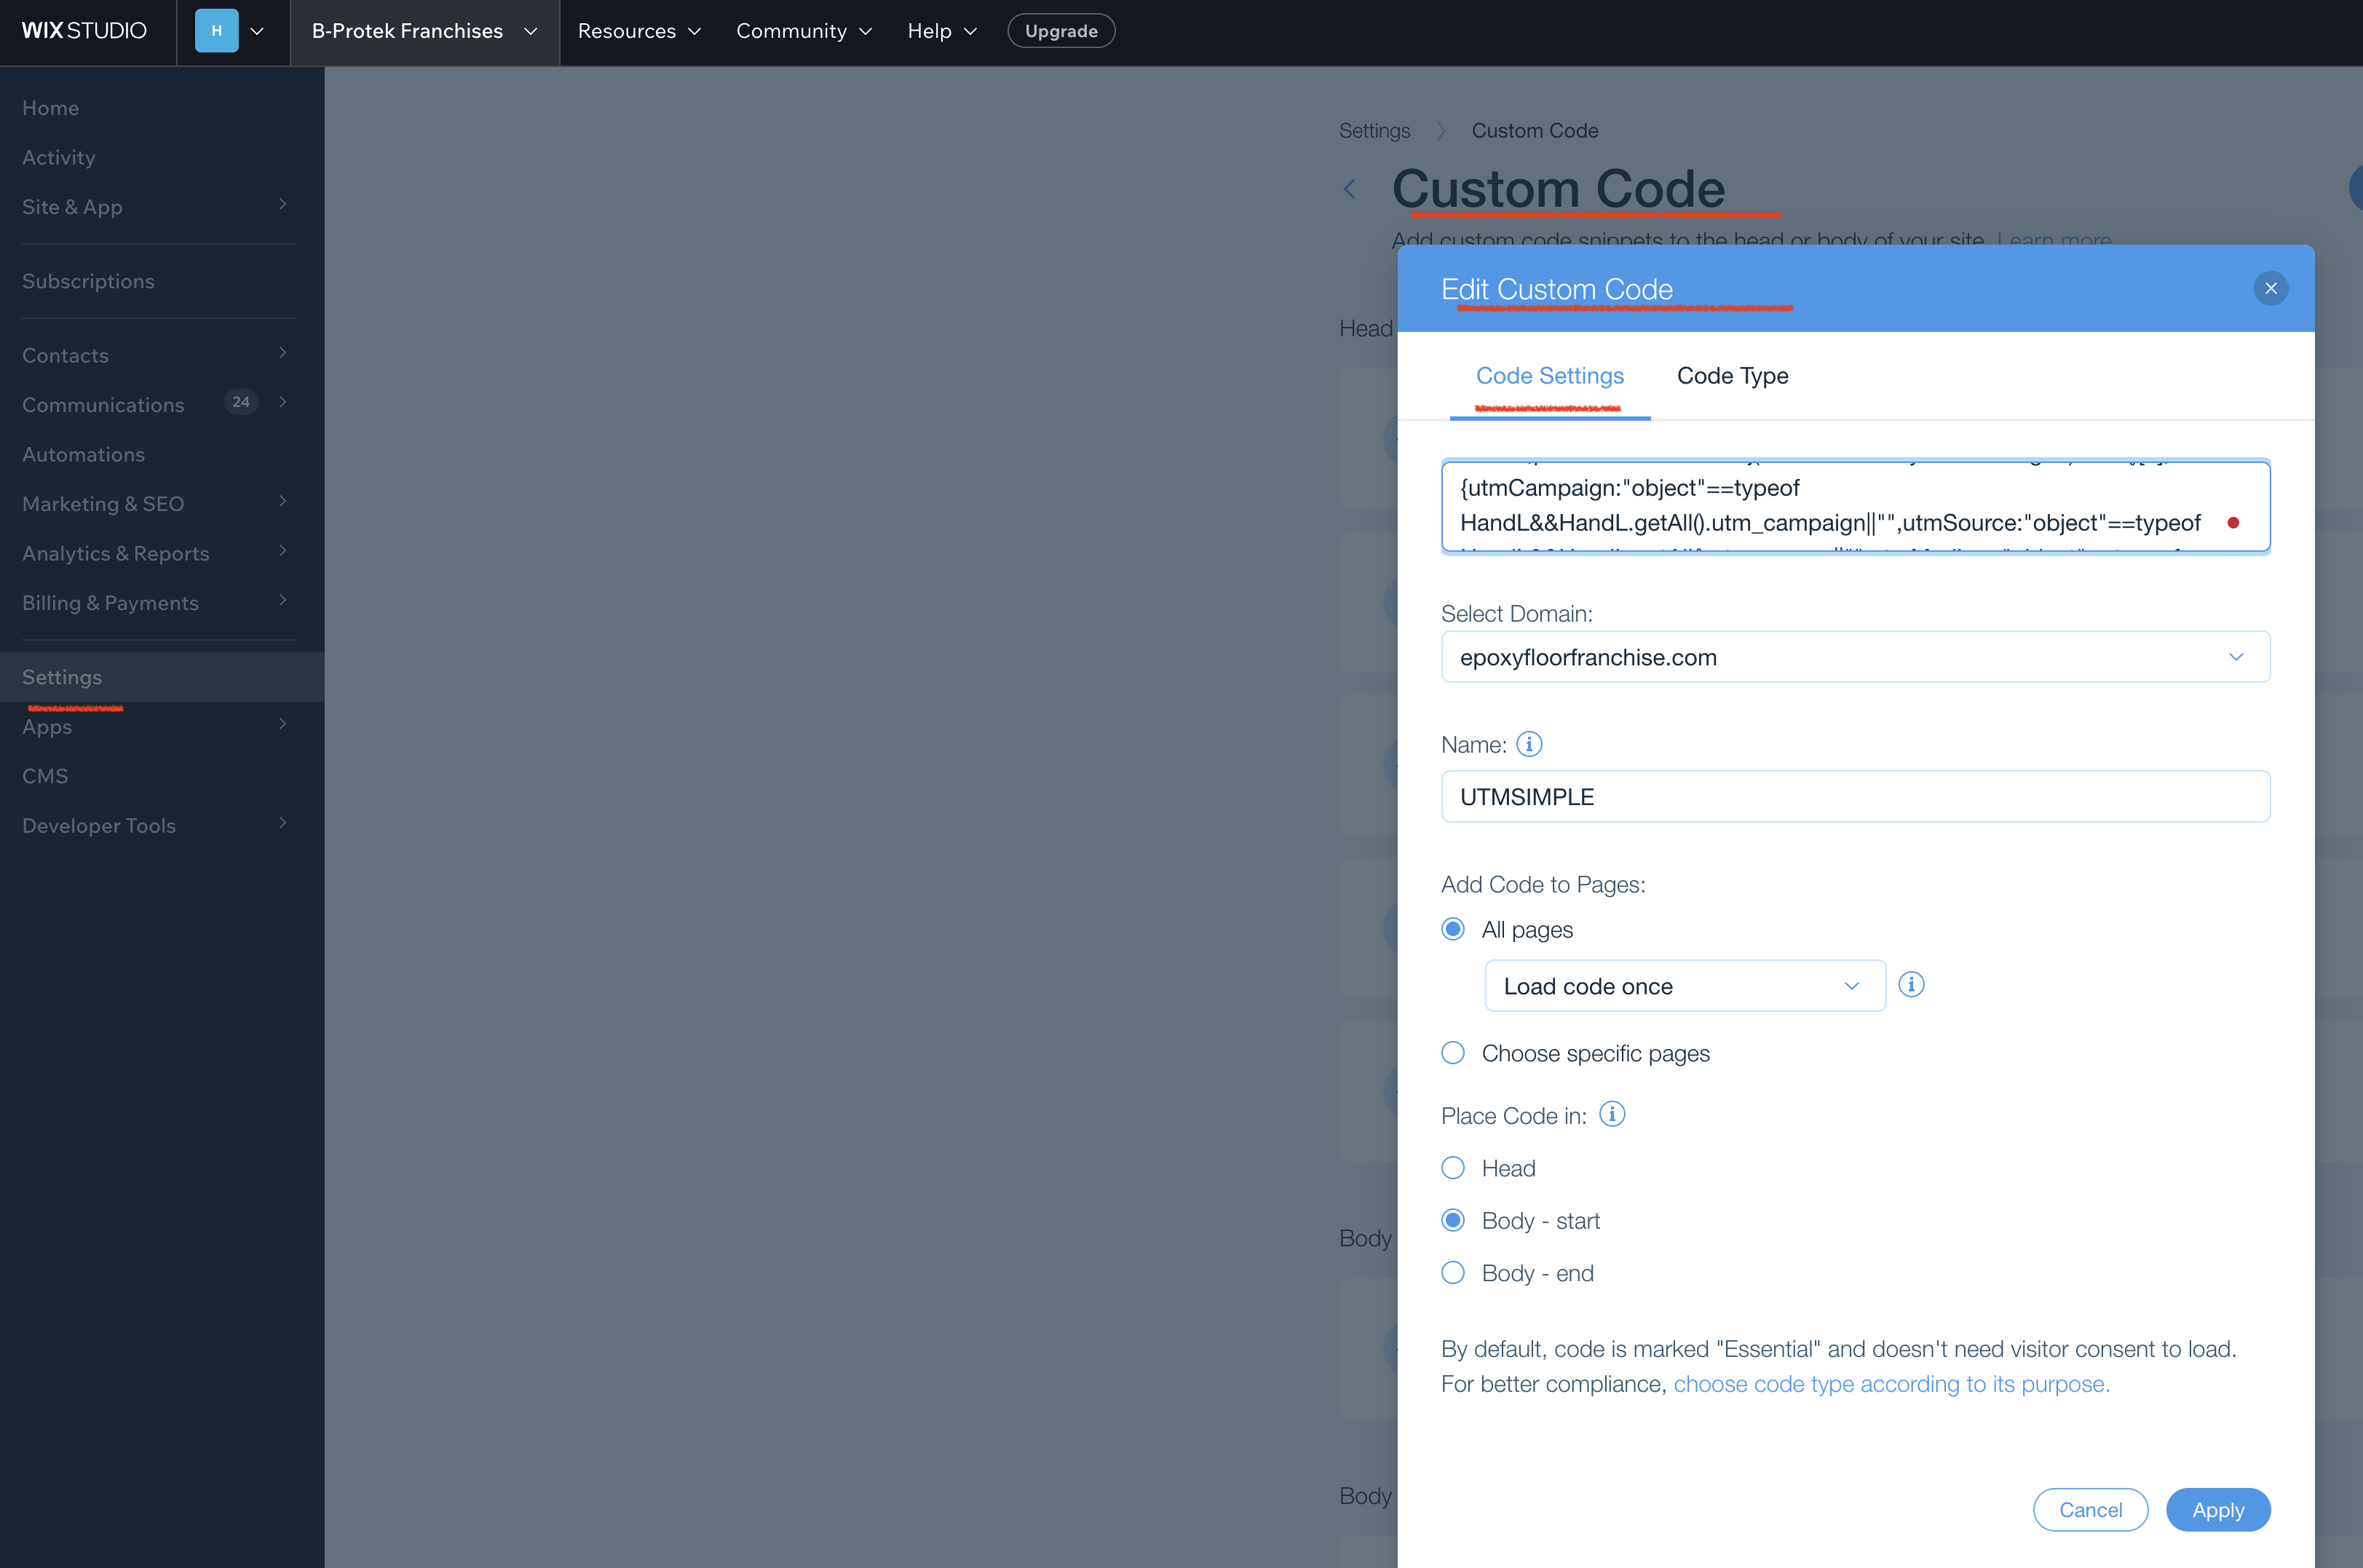Expand the Resources menu
2363x1568 pixels.
click(639, 31)
